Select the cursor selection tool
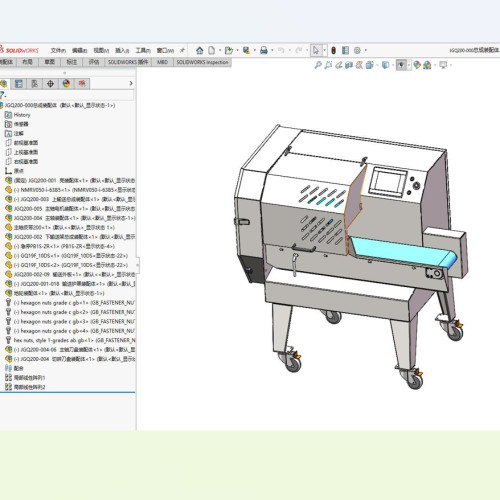 pos(316,50)
